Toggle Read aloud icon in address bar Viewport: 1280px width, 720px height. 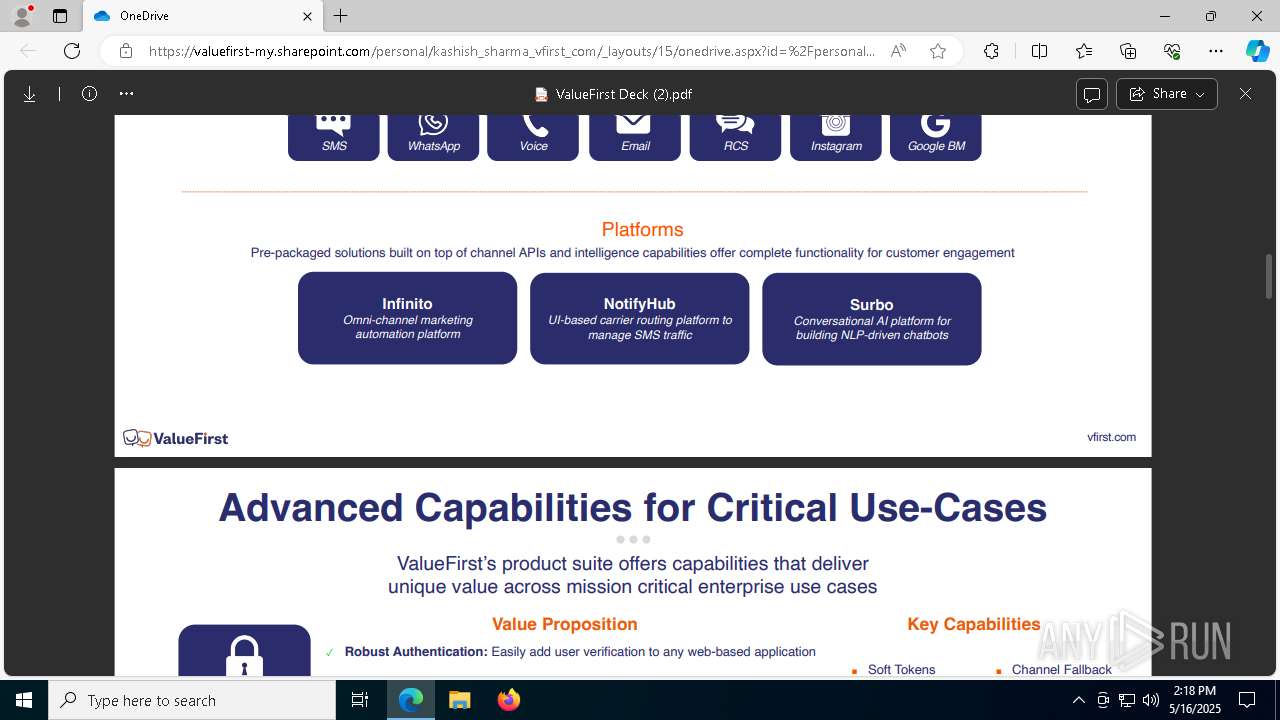pyautogui.click(x=898, y=51)
